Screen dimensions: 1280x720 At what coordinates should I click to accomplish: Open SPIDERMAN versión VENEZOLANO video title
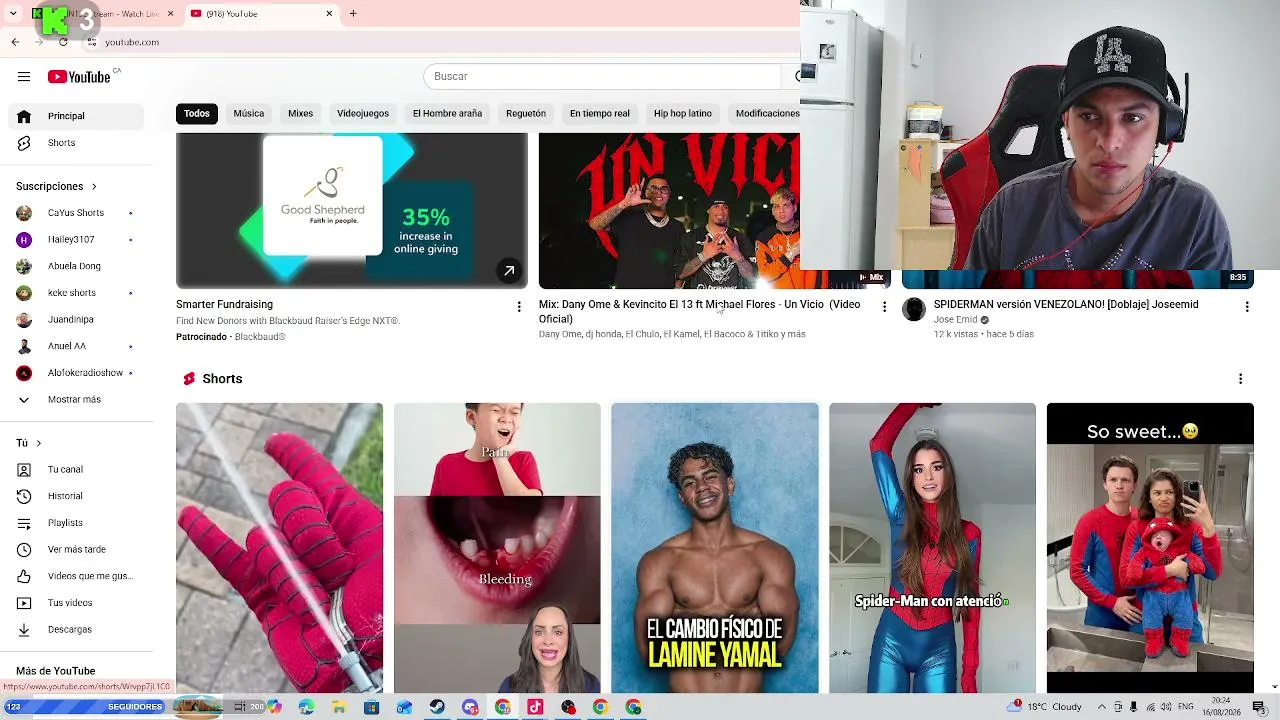click(x=1066, y=305)
